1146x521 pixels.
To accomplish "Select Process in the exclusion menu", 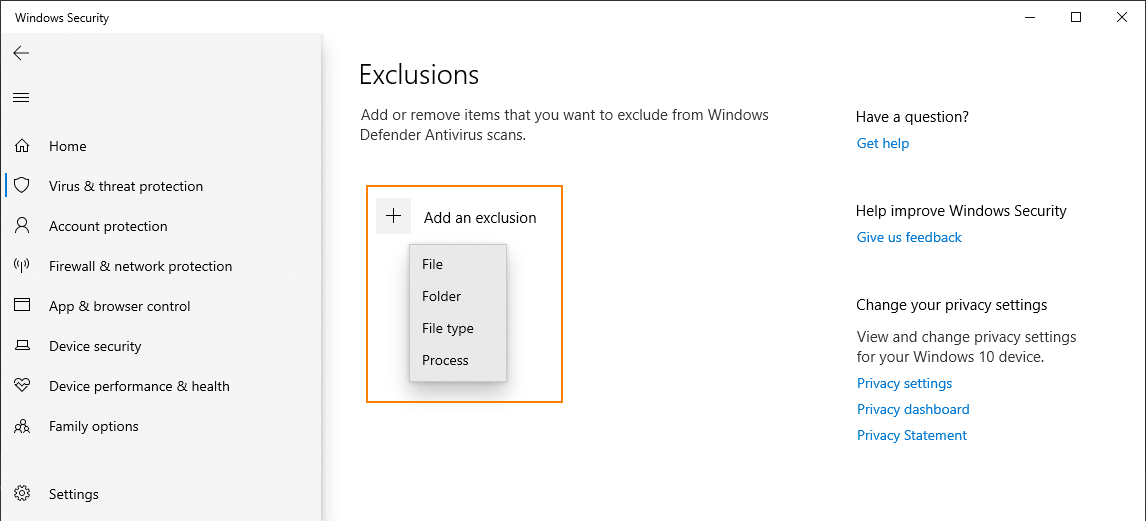I will point(445,360).
